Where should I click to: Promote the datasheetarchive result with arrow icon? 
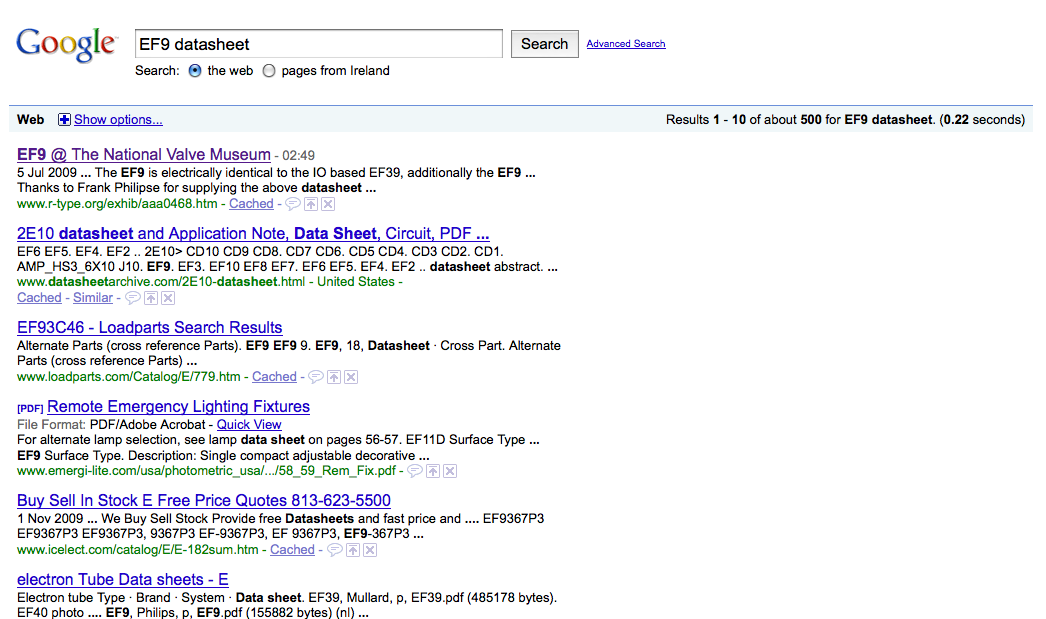[151, 298]
